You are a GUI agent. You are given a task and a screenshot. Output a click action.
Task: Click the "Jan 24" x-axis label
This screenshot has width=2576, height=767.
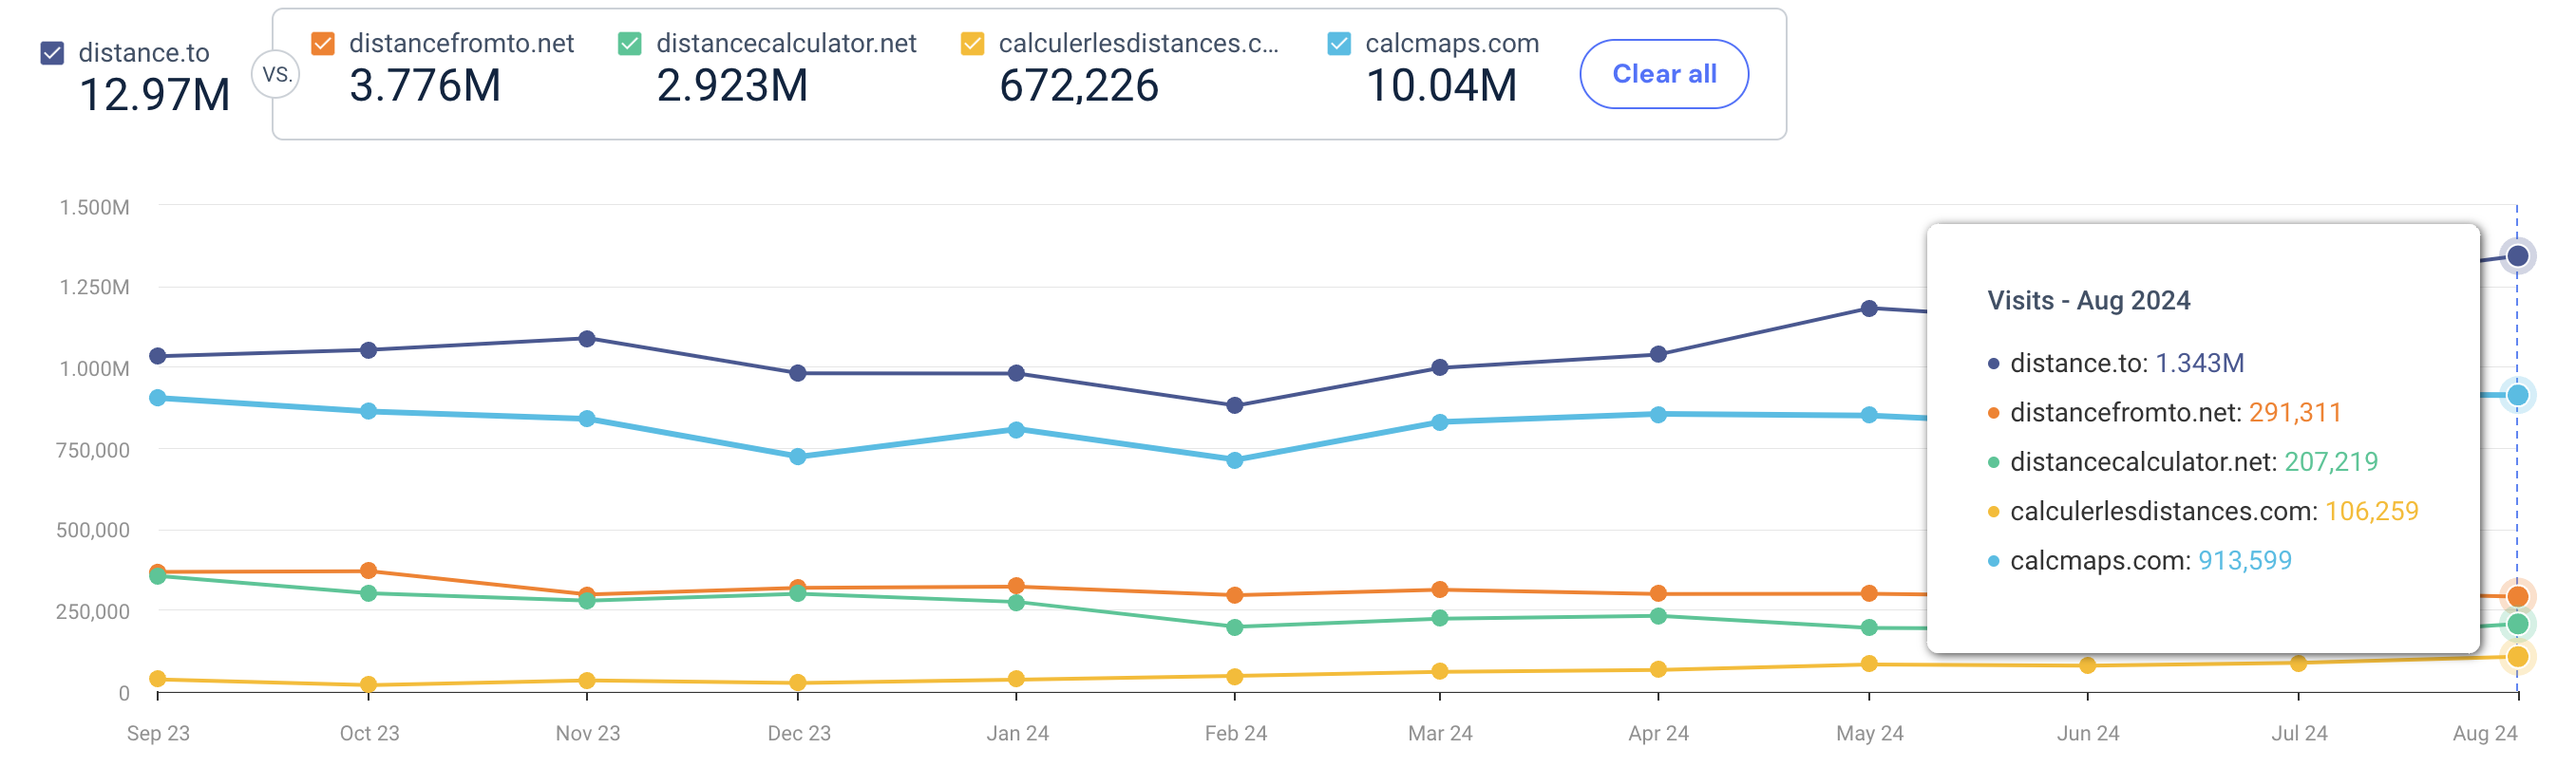click(x=1017, y=734)
